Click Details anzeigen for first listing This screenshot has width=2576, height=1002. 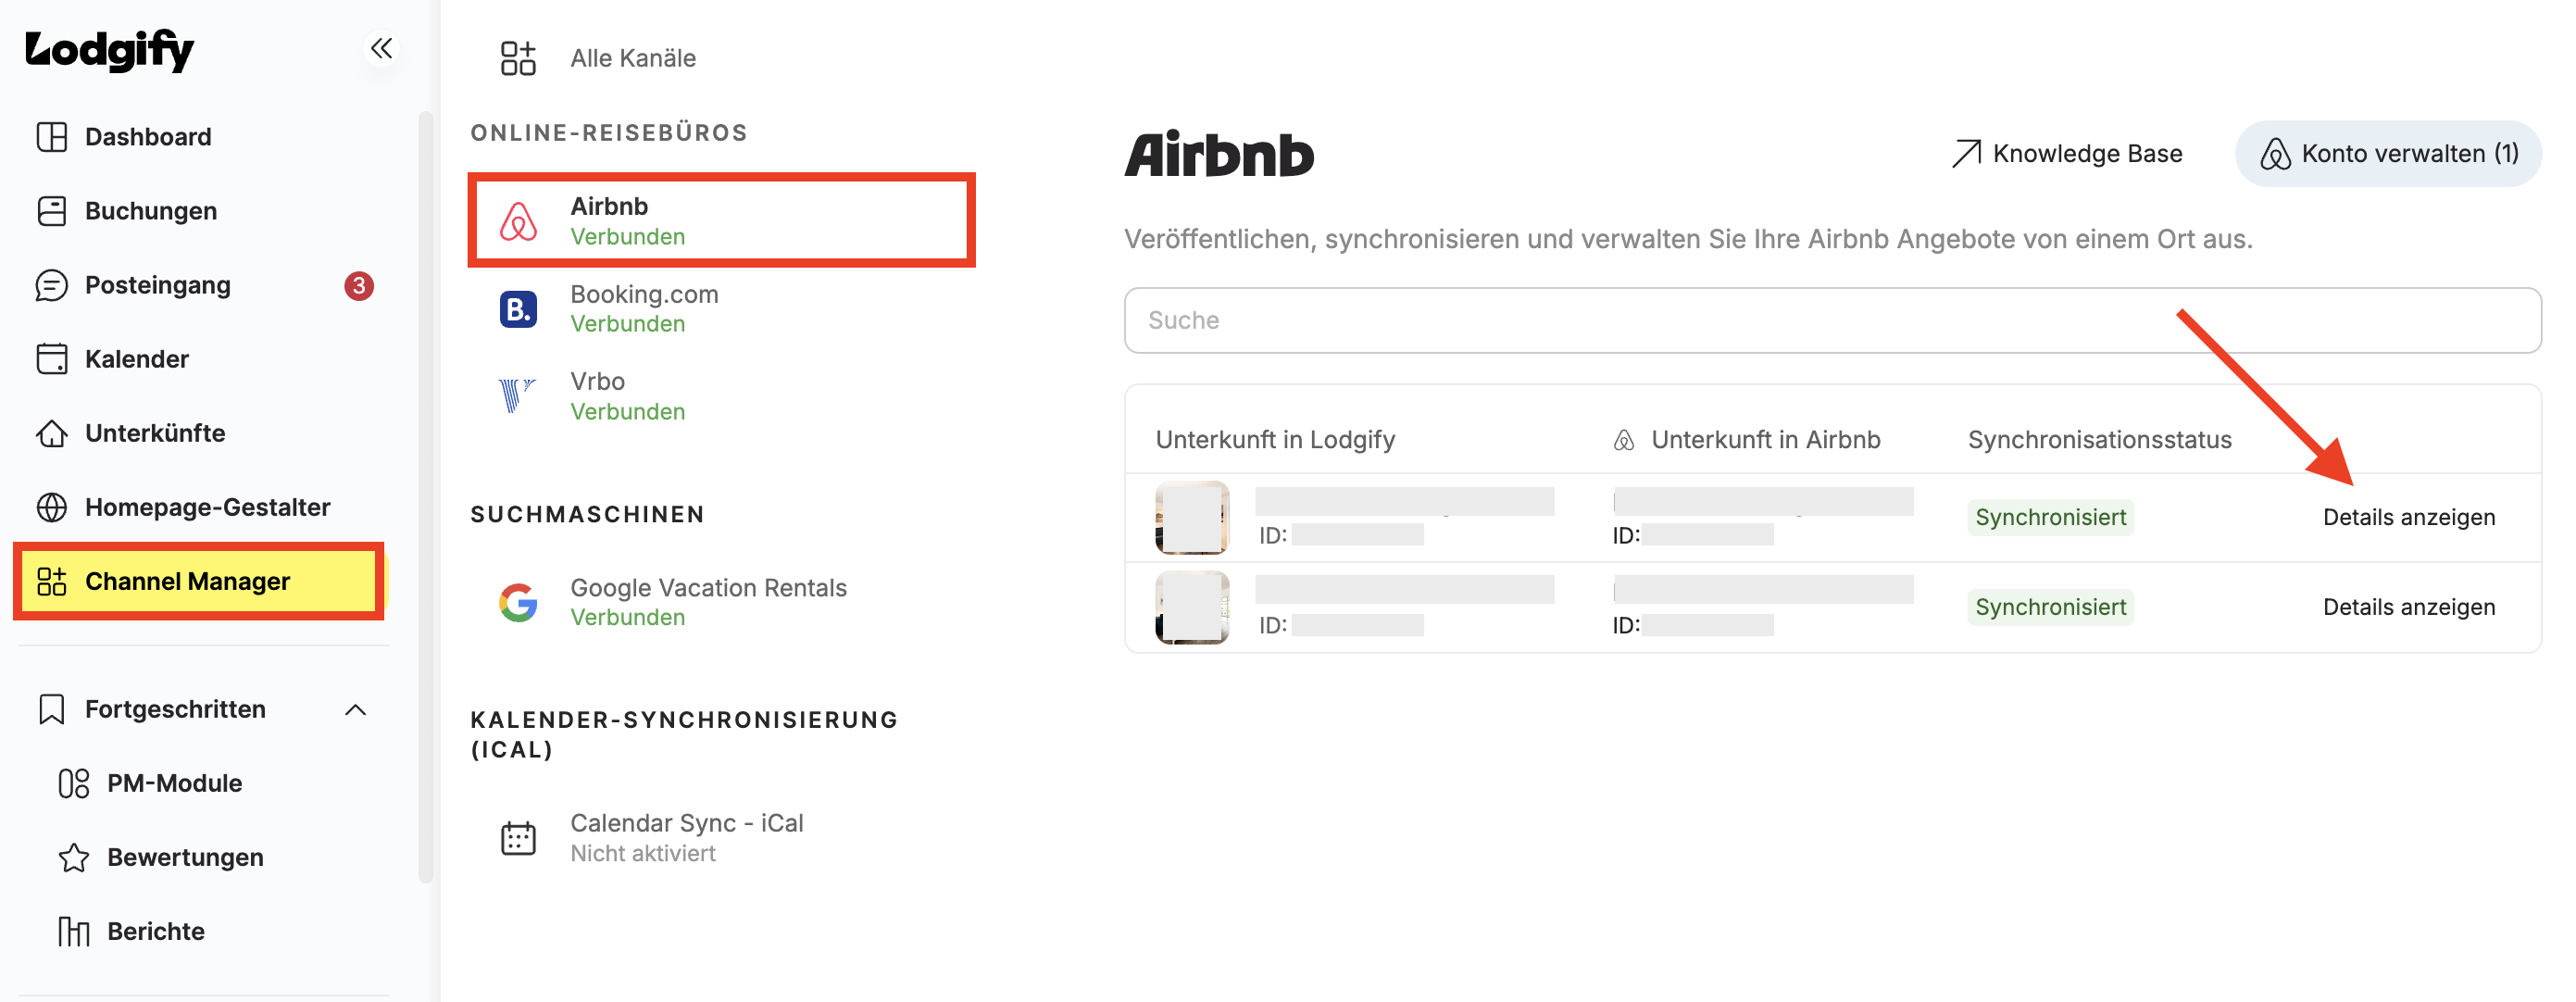[x=2408, y=517]
